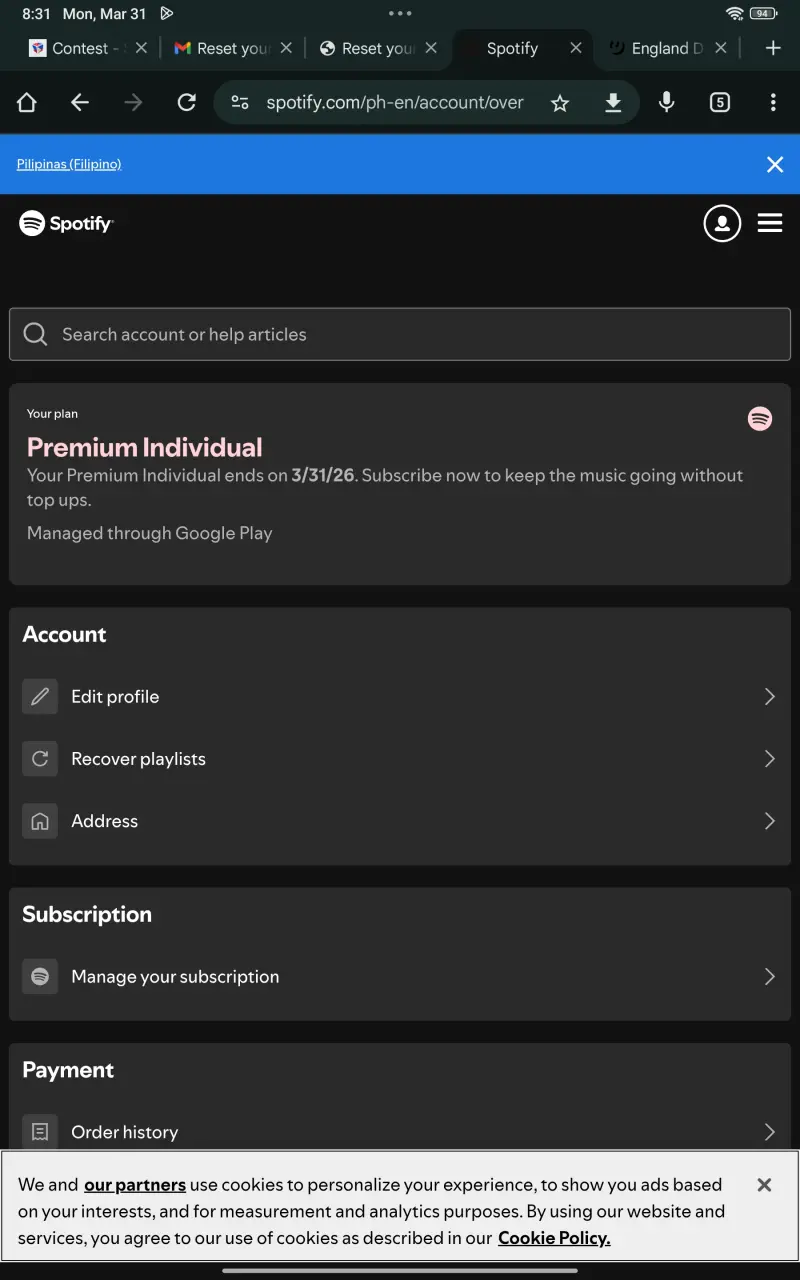
Task: Click the Spotify logo in header
Action: [66, 223]
